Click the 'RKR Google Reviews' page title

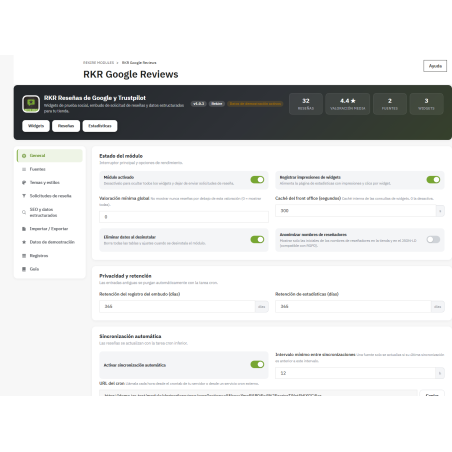click(x=131, y=74)
